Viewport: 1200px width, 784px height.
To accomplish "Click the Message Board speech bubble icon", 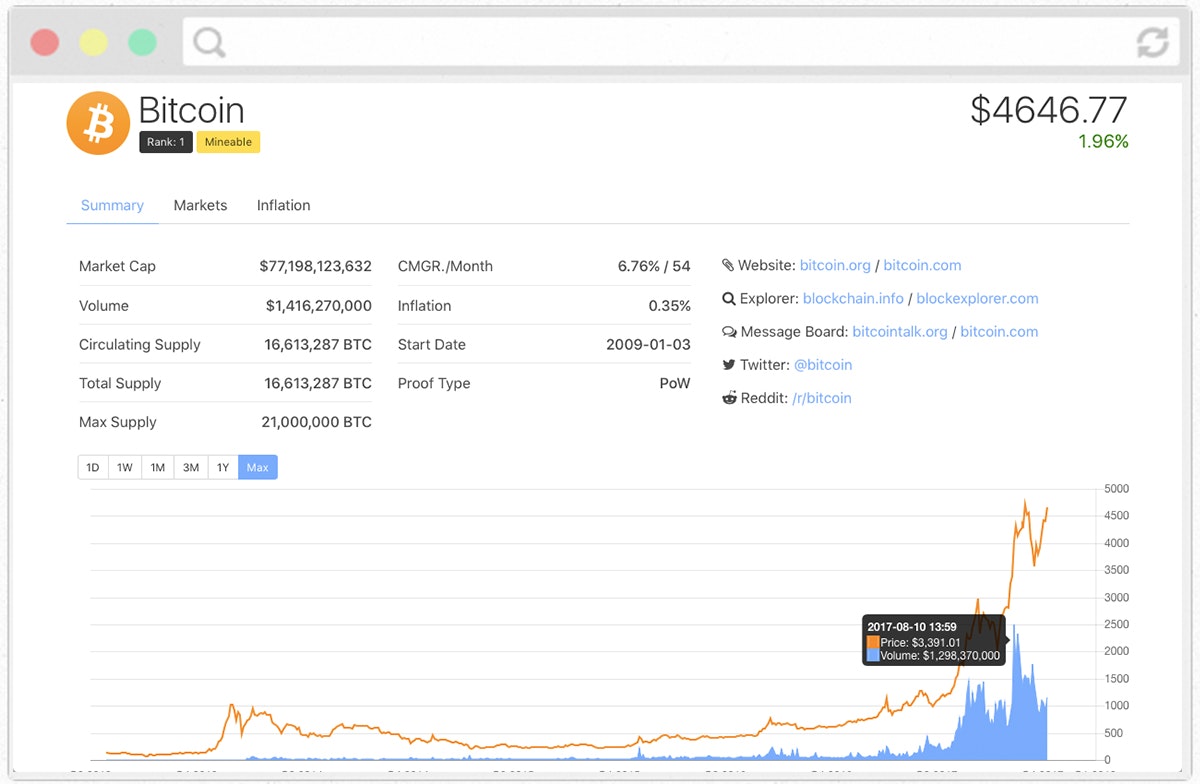I will 730,331.
